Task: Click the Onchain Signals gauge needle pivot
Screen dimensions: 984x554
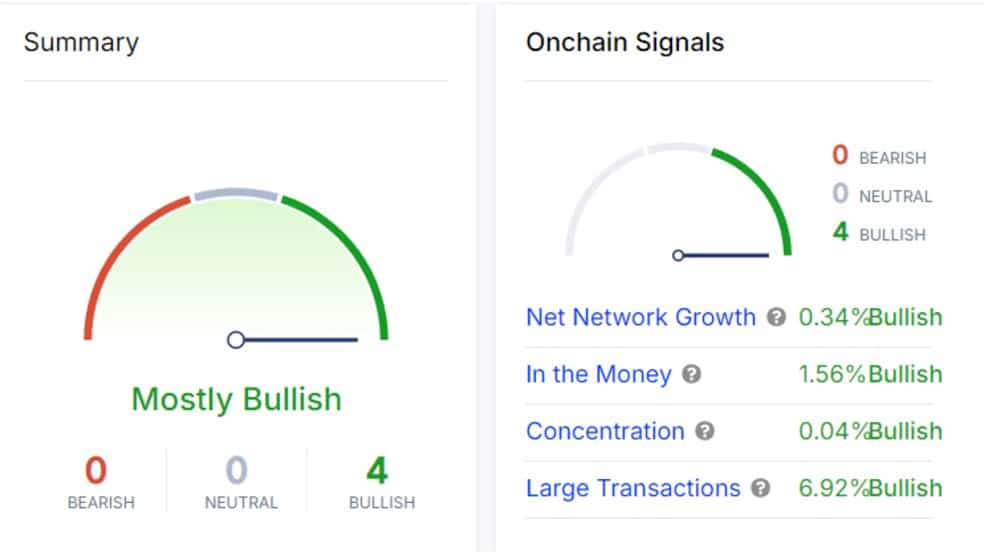Action: click(678, 255)
